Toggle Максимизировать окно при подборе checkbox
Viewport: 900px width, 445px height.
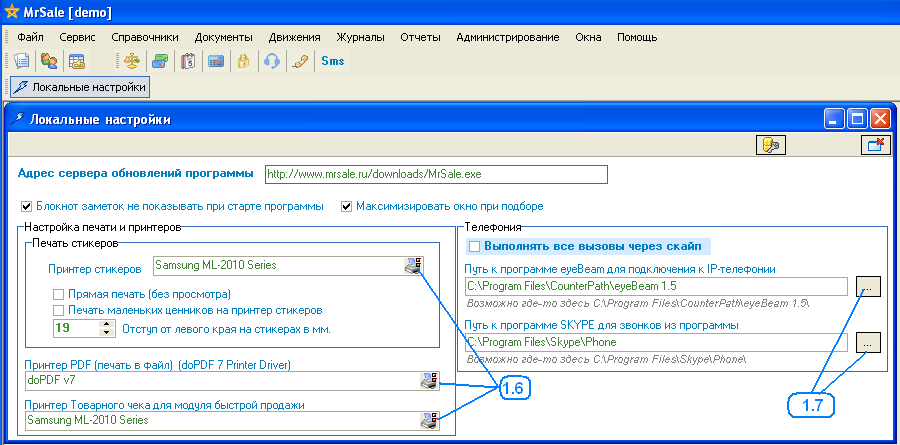[x=346, y=206]
